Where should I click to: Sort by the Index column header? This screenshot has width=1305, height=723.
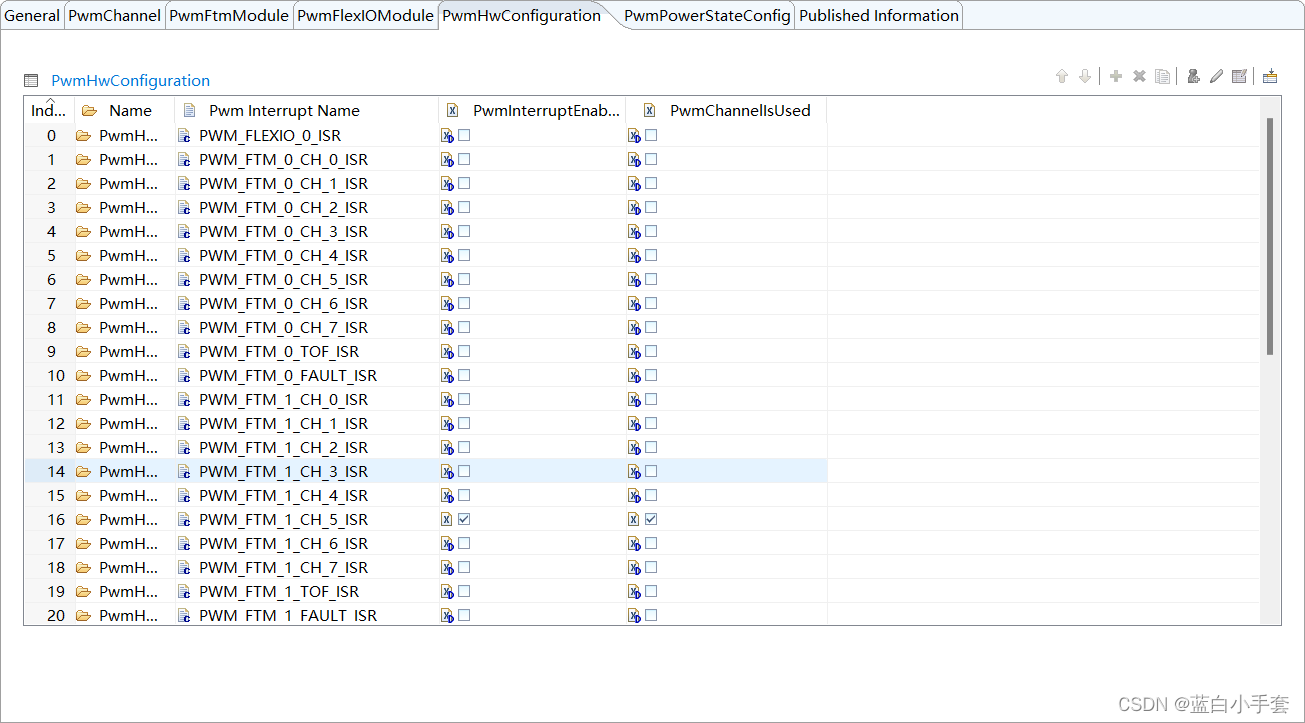click(49, 111)
